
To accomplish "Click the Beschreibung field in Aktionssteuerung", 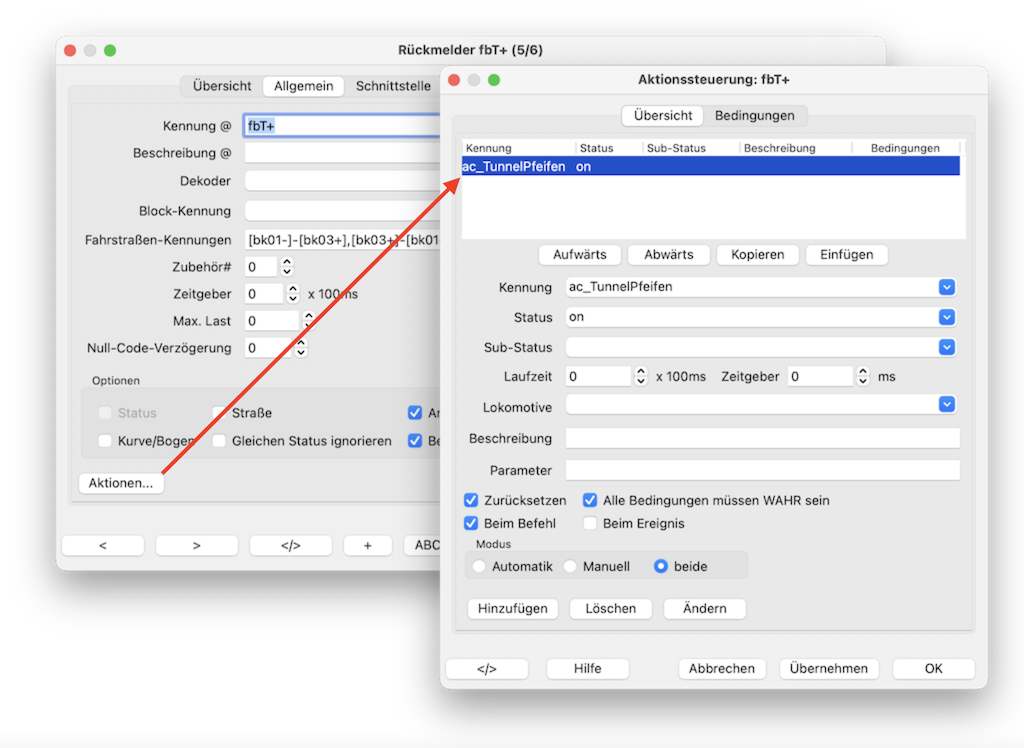I will point(762,438).
